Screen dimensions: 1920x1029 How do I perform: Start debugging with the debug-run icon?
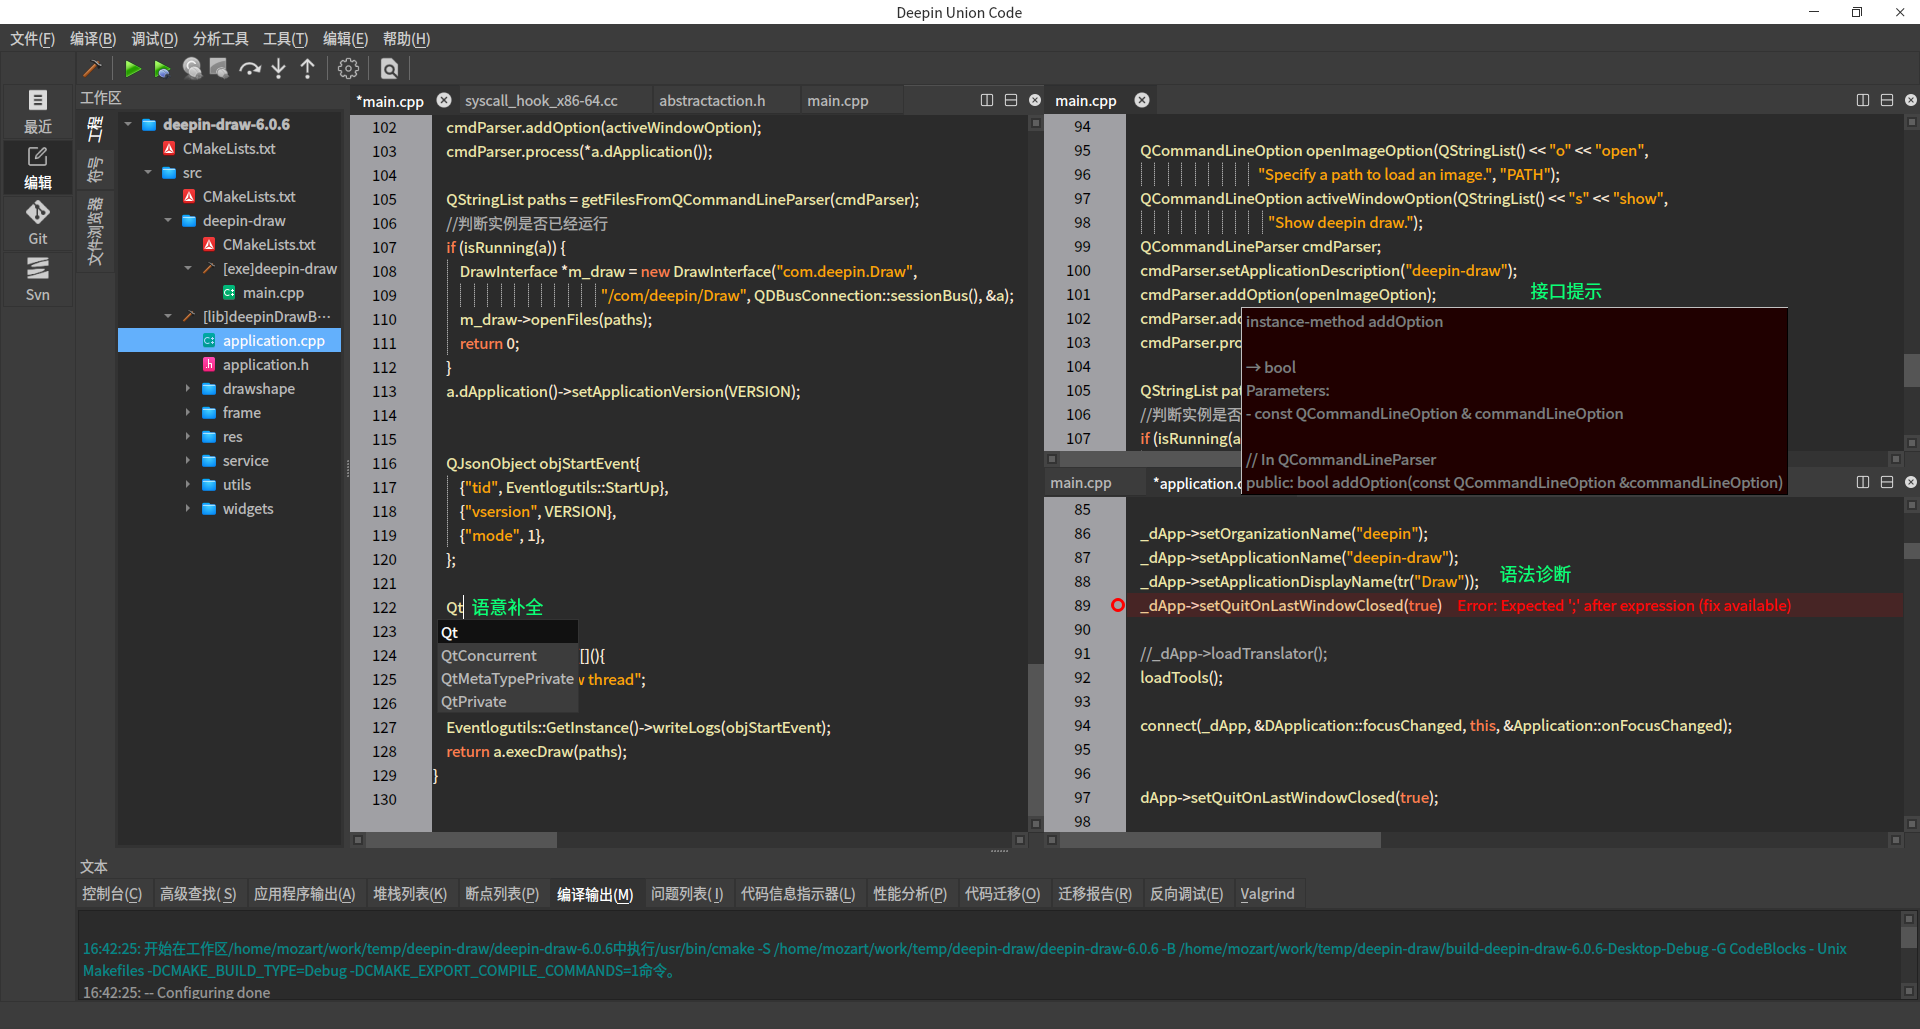[x=162, y=68]
